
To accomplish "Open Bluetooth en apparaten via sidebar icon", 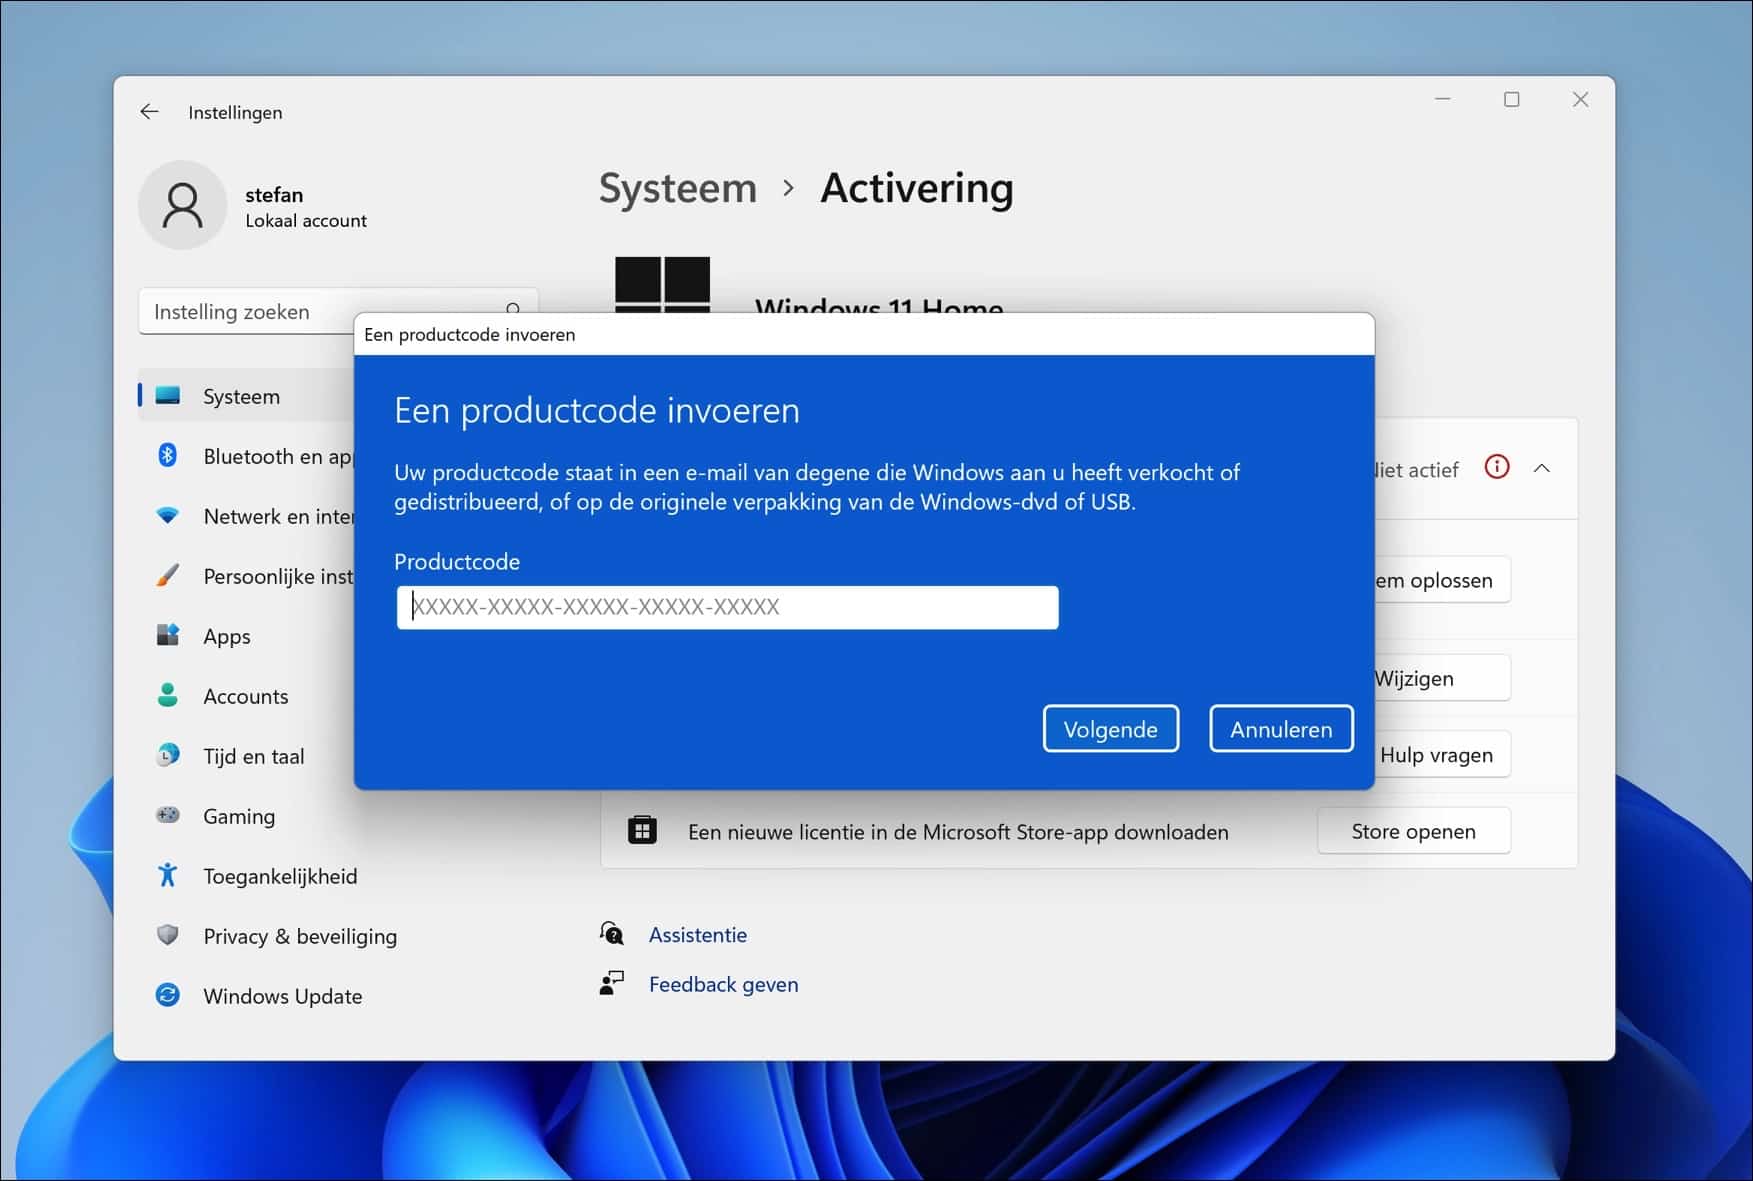I will coord(168,456).
